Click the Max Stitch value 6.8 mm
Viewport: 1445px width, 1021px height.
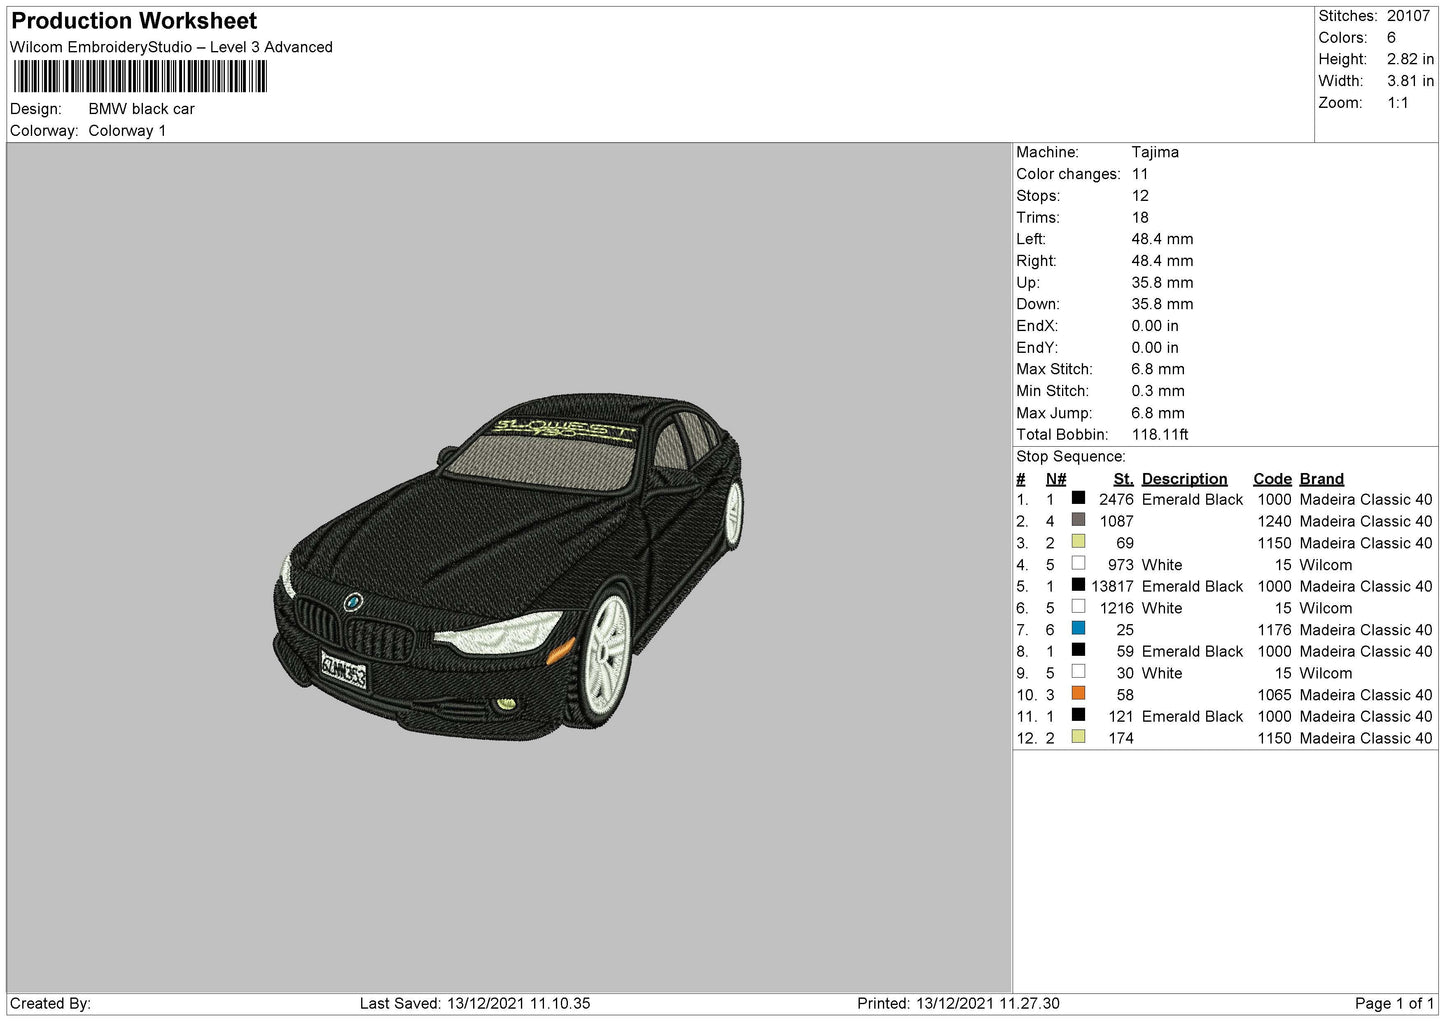1158,369
